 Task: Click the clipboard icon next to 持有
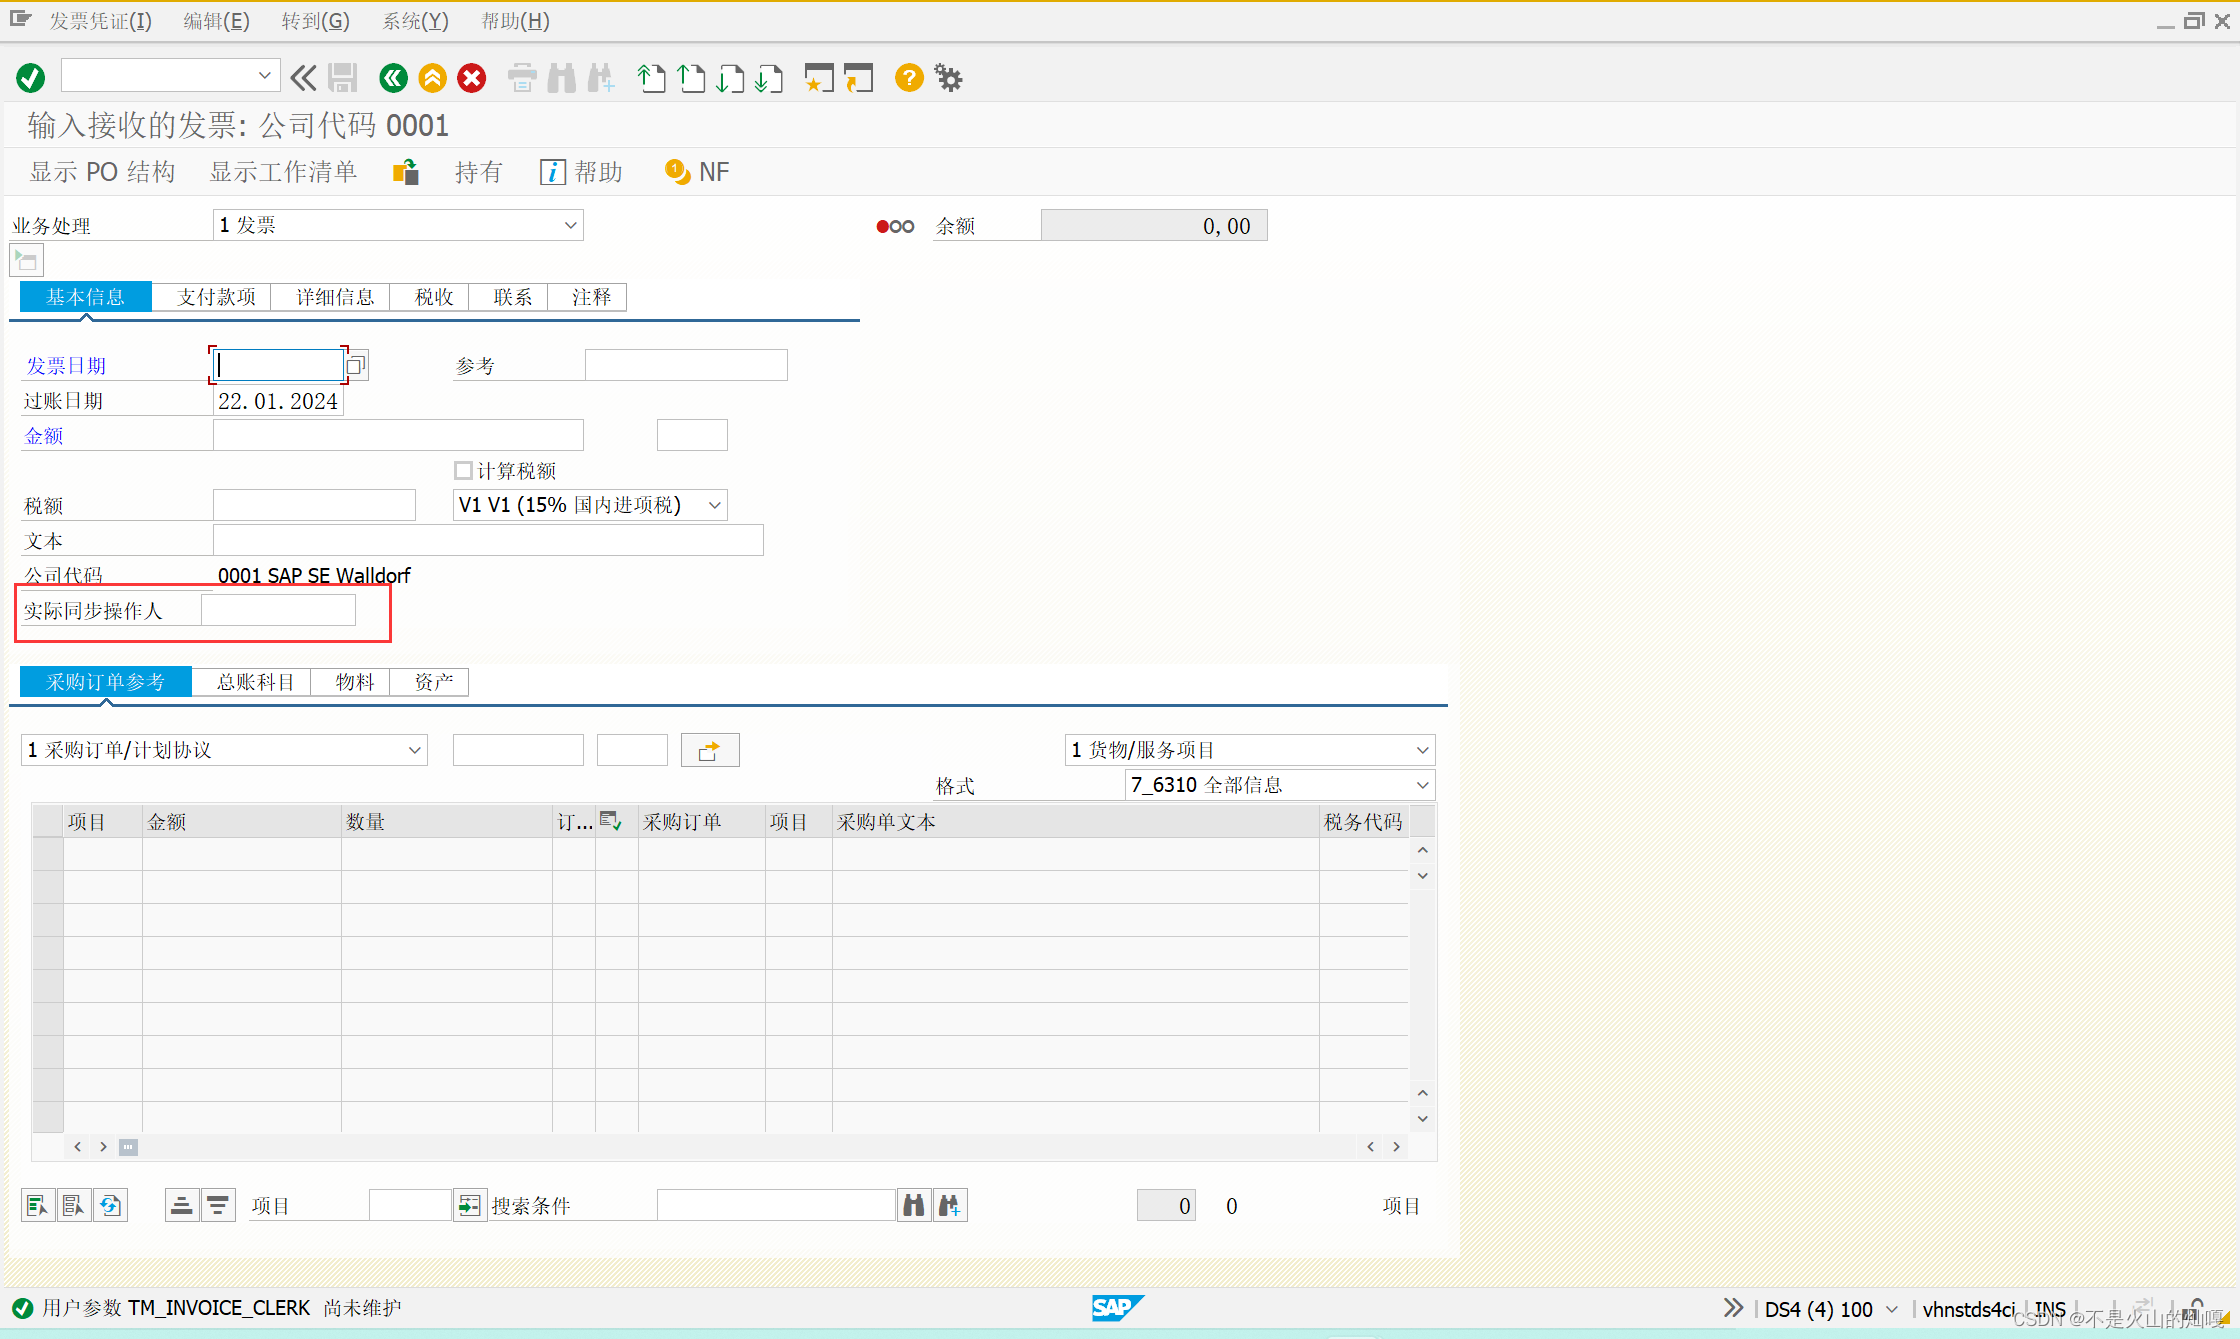coord(406,172)
